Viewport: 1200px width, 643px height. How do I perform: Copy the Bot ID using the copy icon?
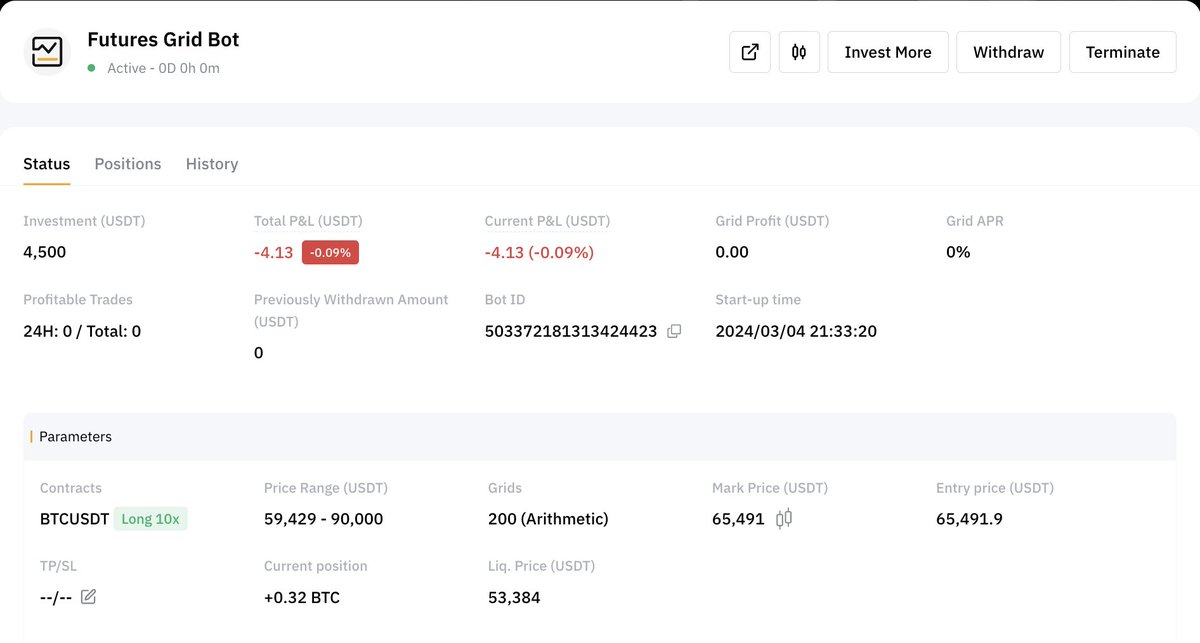pos(673,330)
